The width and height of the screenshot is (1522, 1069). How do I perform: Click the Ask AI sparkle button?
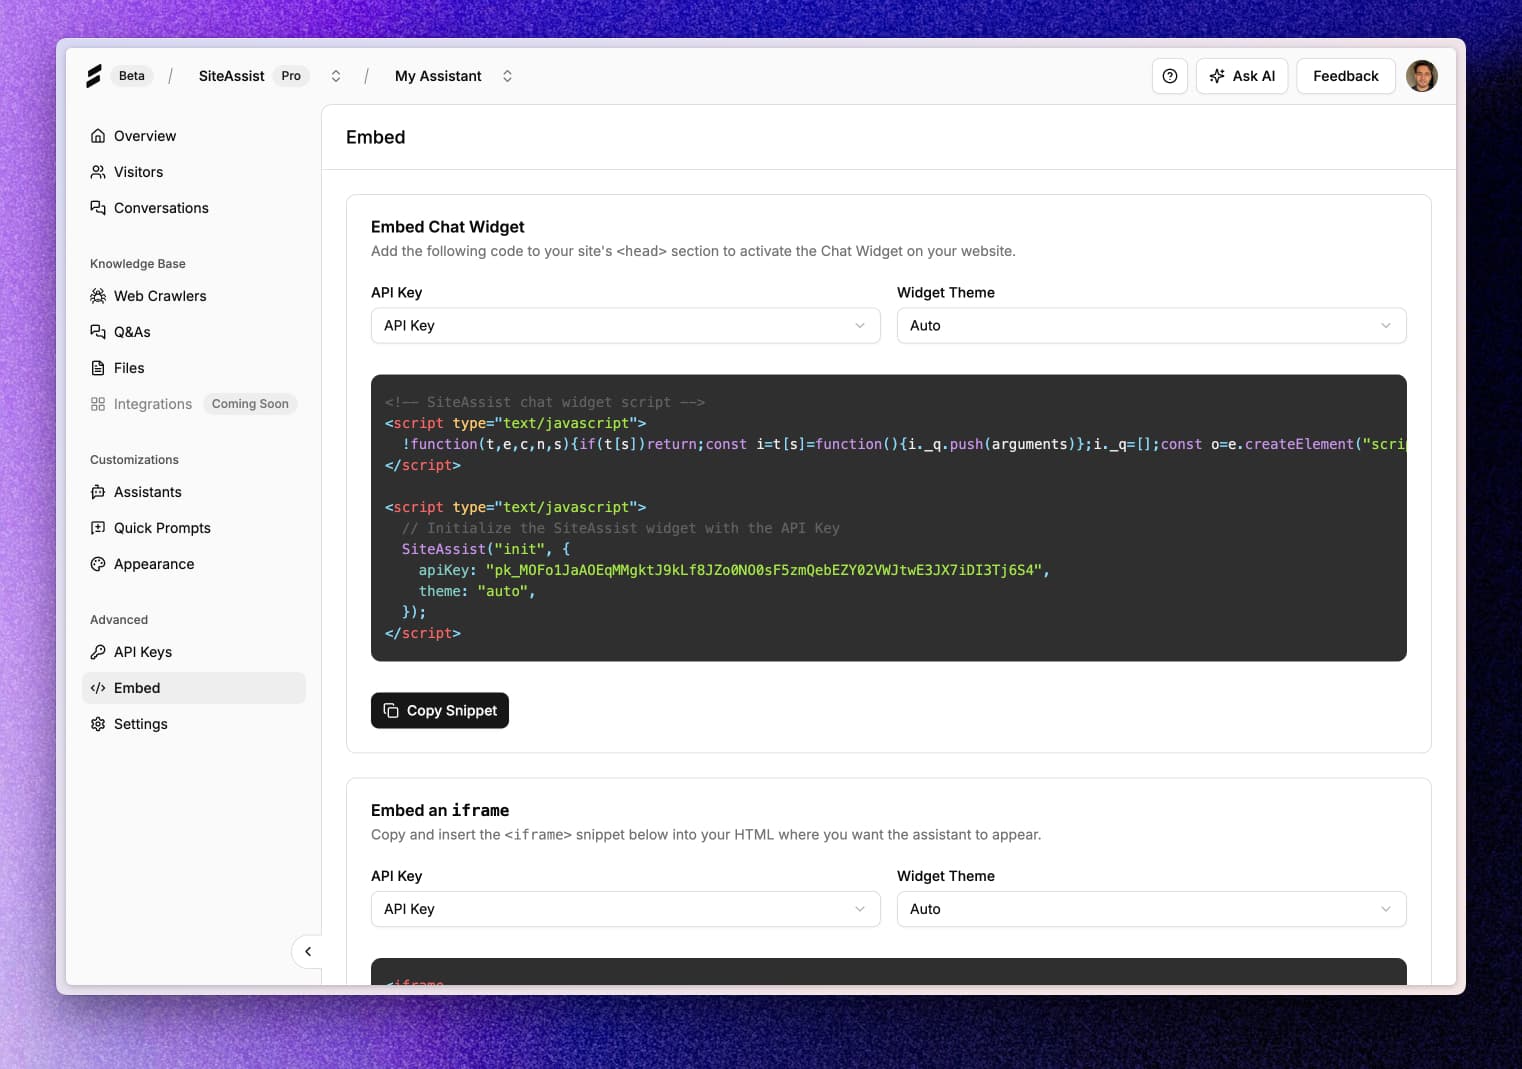1241,75
